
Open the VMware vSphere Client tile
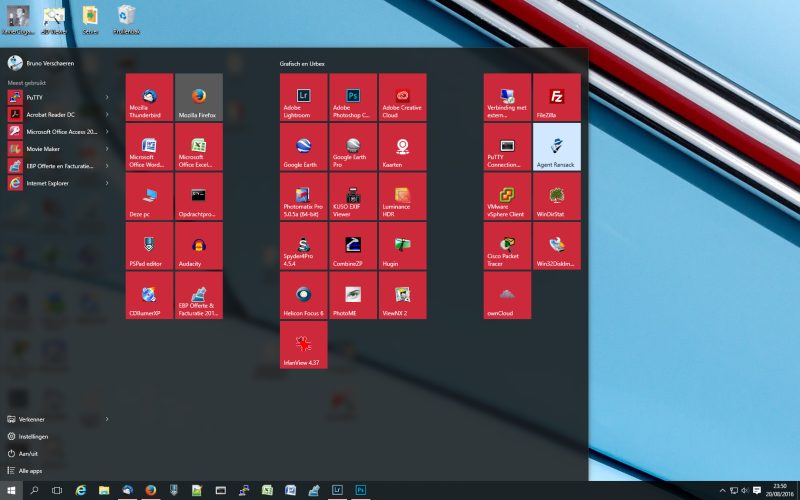507,196
